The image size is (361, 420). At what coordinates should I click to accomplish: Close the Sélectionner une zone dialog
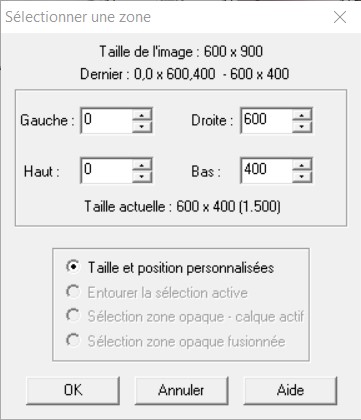[x=340, y=17]
